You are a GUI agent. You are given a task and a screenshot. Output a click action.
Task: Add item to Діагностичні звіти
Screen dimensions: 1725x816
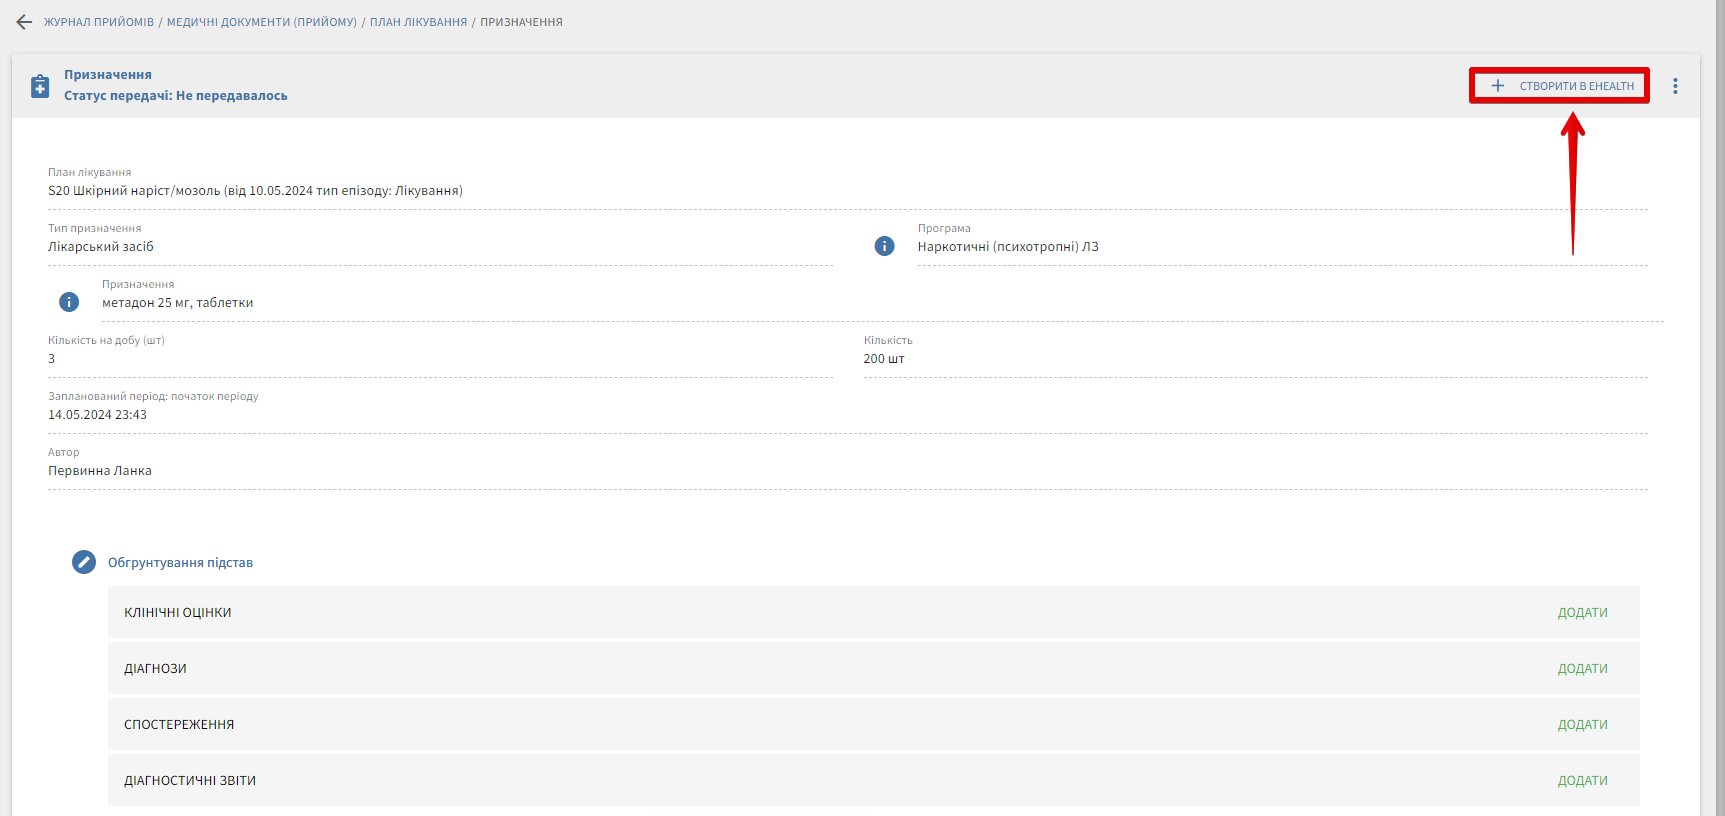[1582, 781]
